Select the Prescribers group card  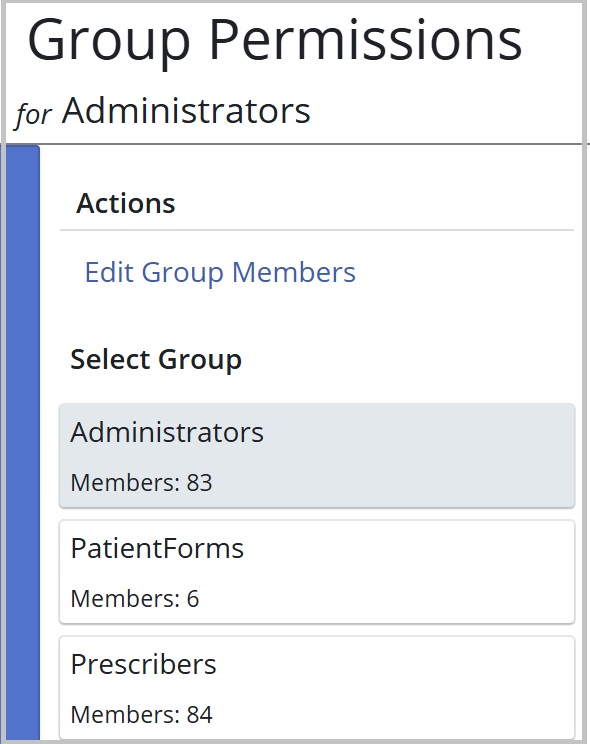coord(317,688)
